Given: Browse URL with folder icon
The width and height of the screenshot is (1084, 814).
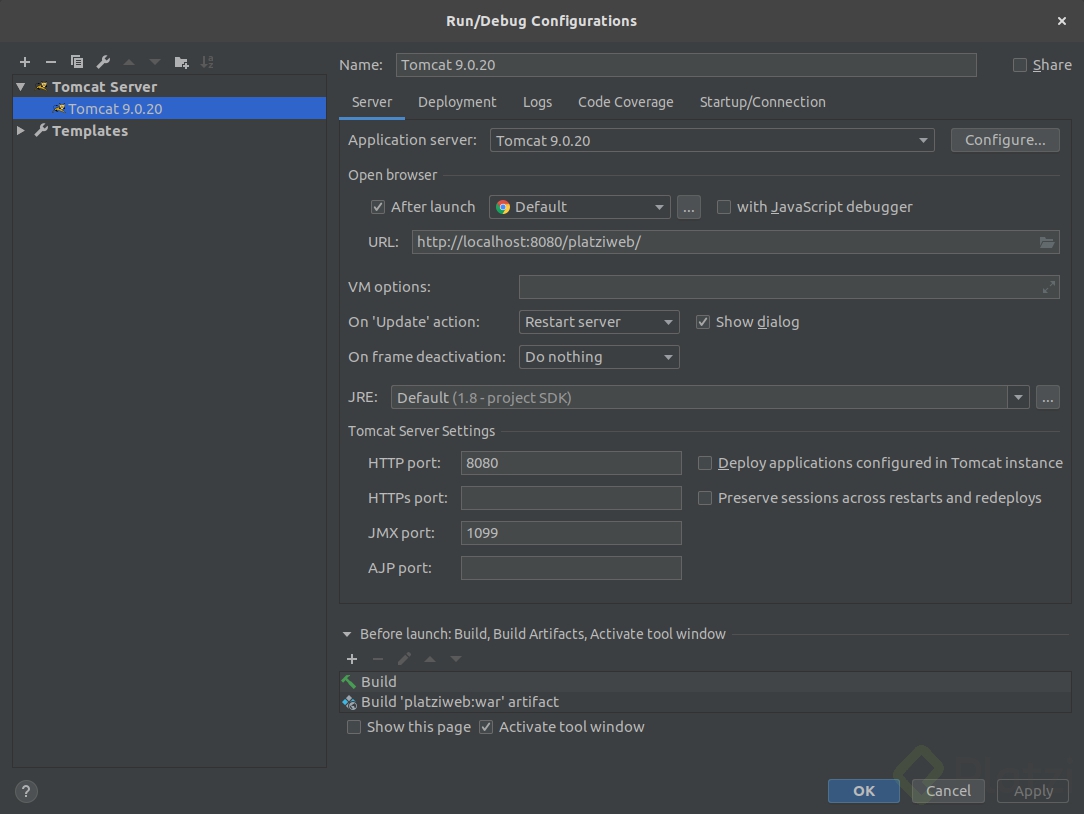Looking at the screenshot, I should pyautogui.click(x=1047, y=242).
